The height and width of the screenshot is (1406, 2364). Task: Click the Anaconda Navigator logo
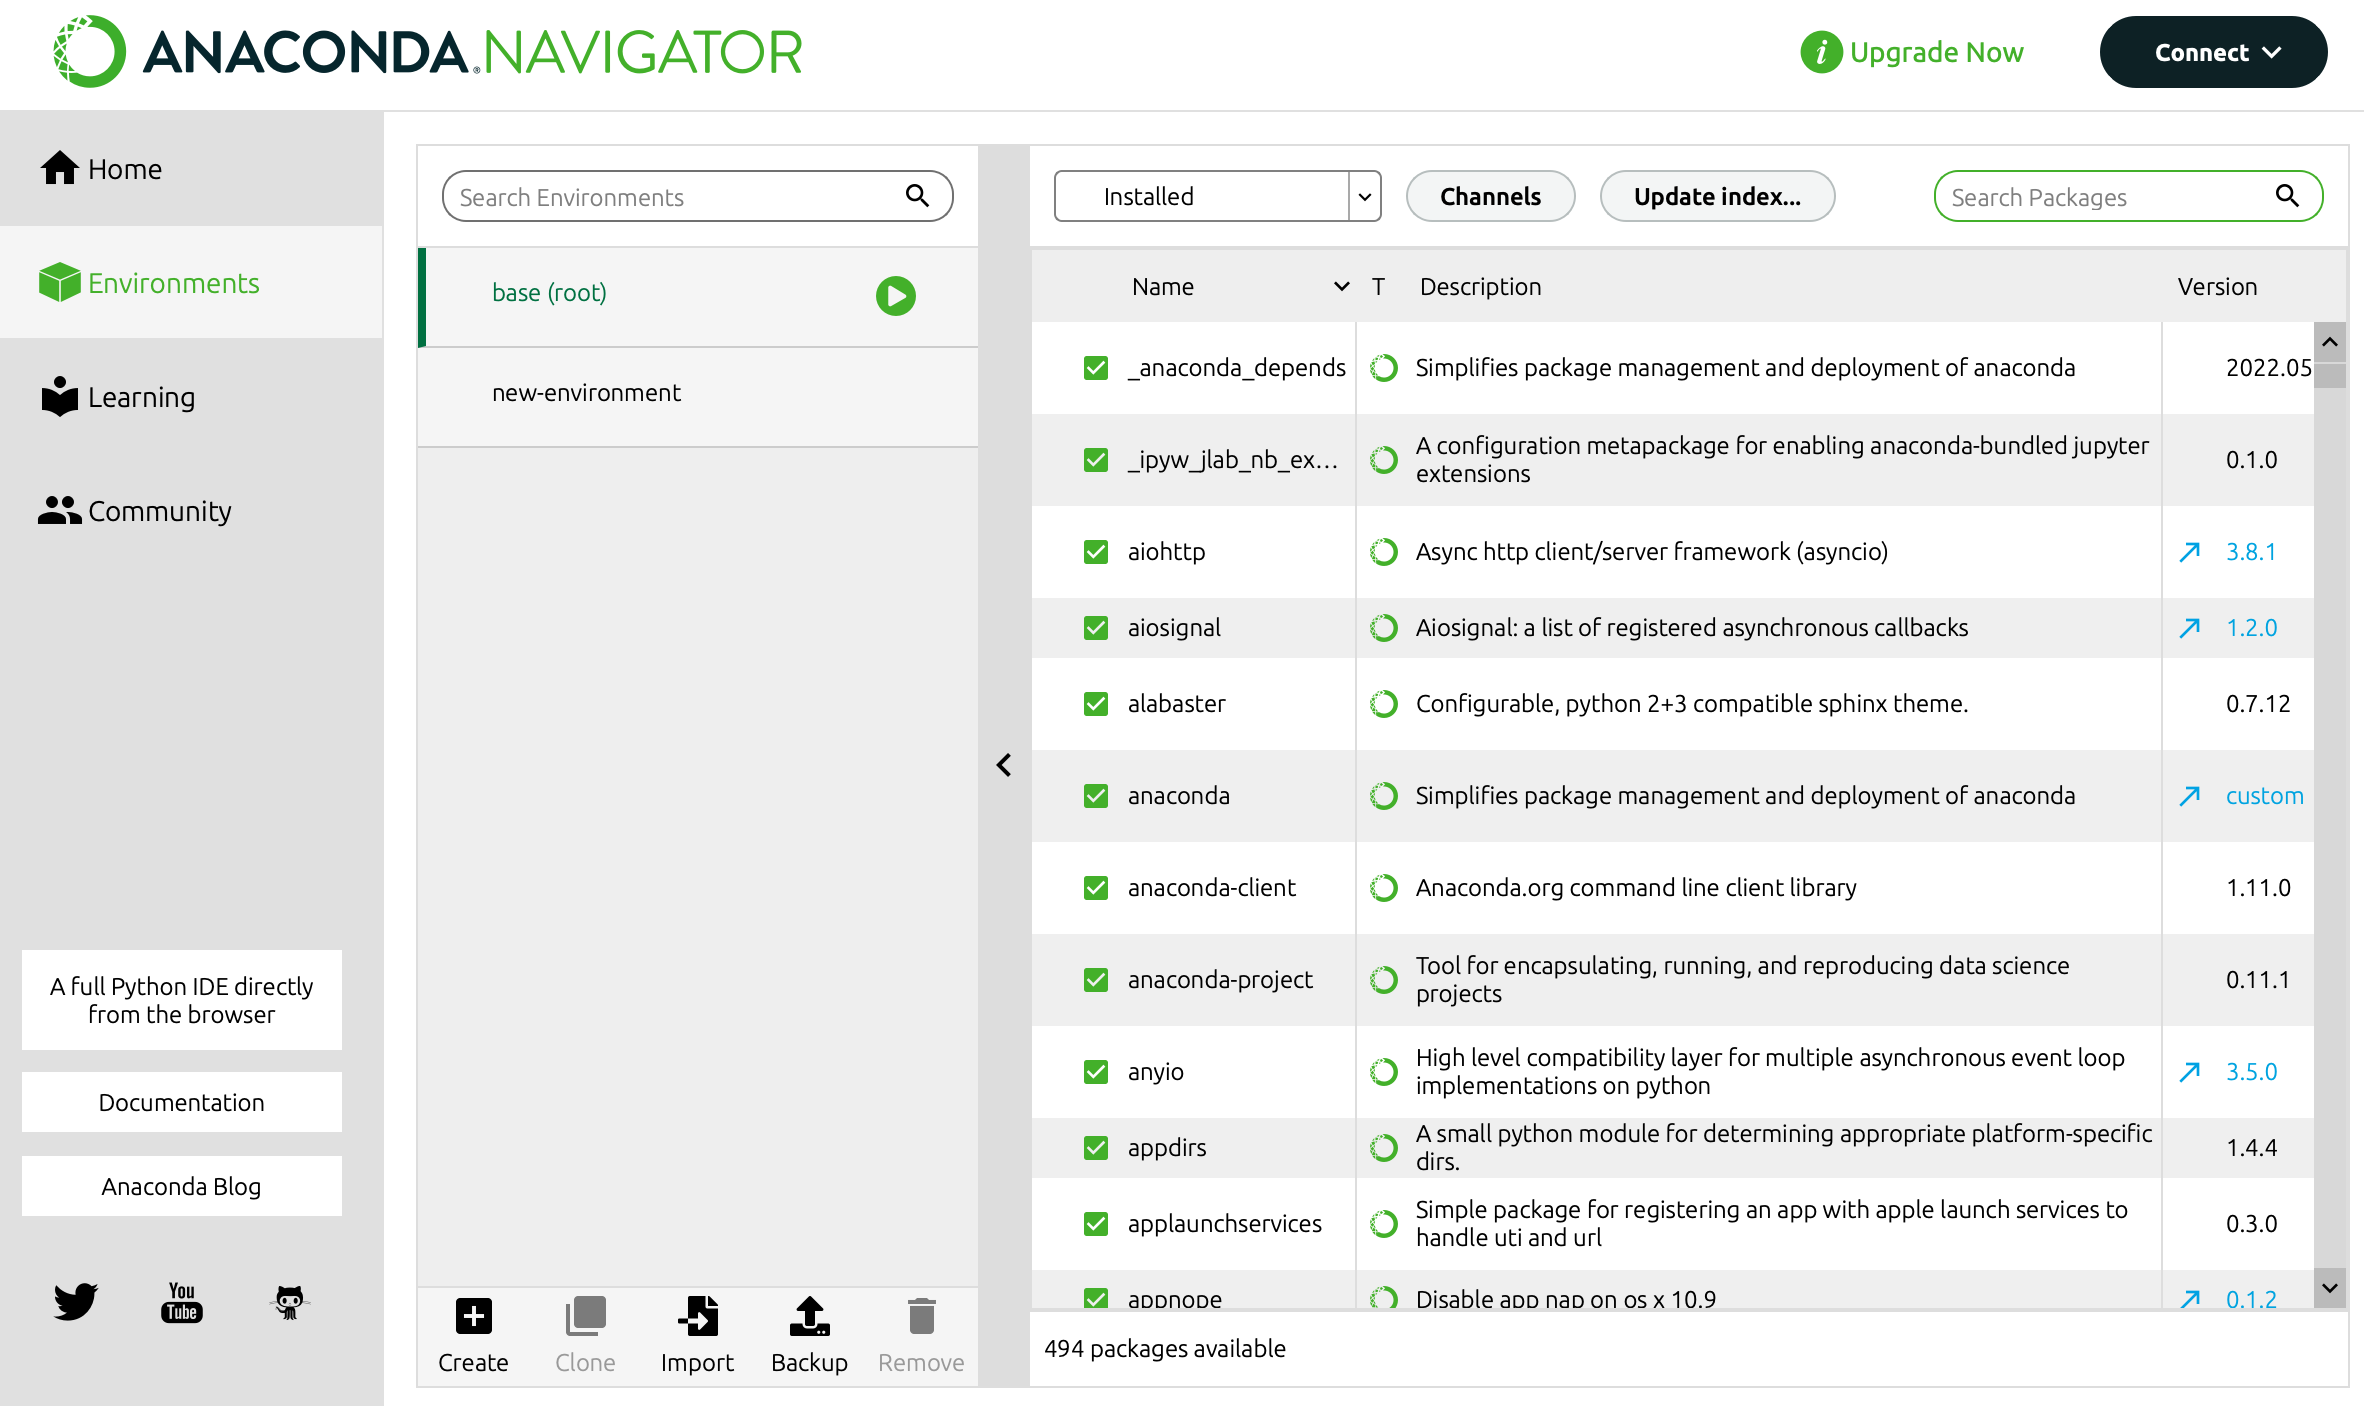[x=428, y=52]
